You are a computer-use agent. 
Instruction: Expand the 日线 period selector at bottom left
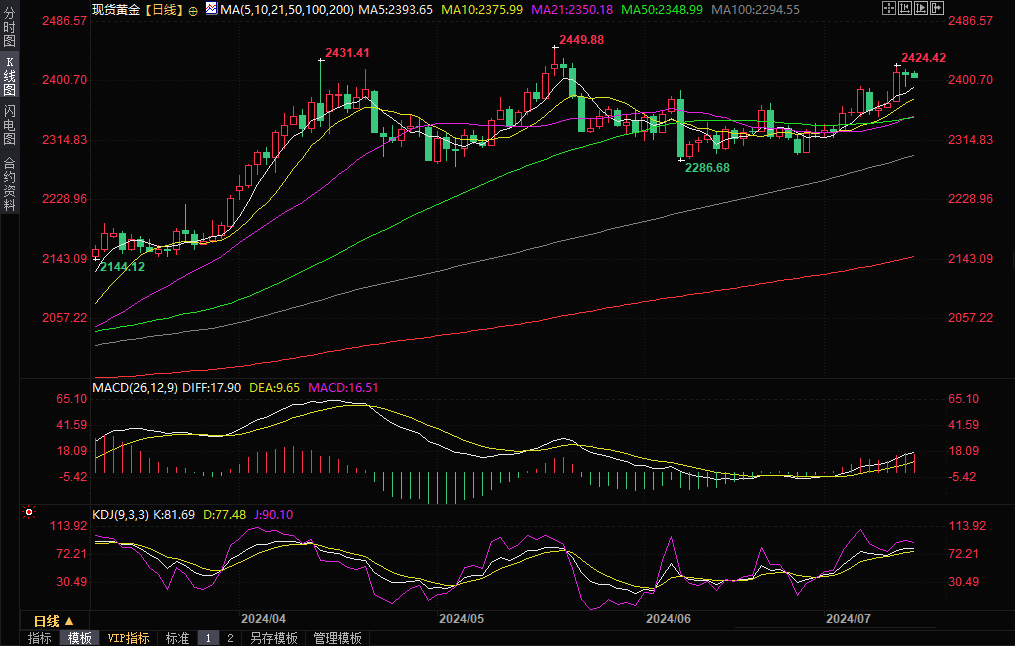click(54, 621)
